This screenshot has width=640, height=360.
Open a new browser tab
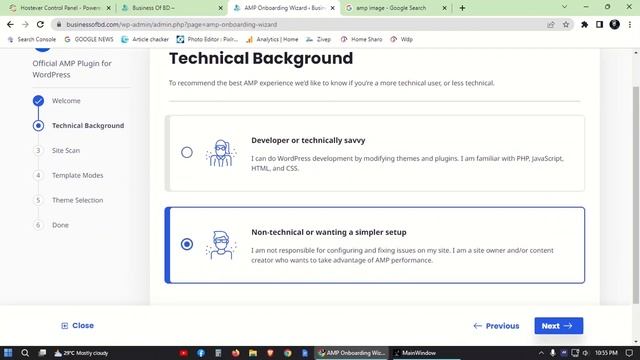[462, 8]
